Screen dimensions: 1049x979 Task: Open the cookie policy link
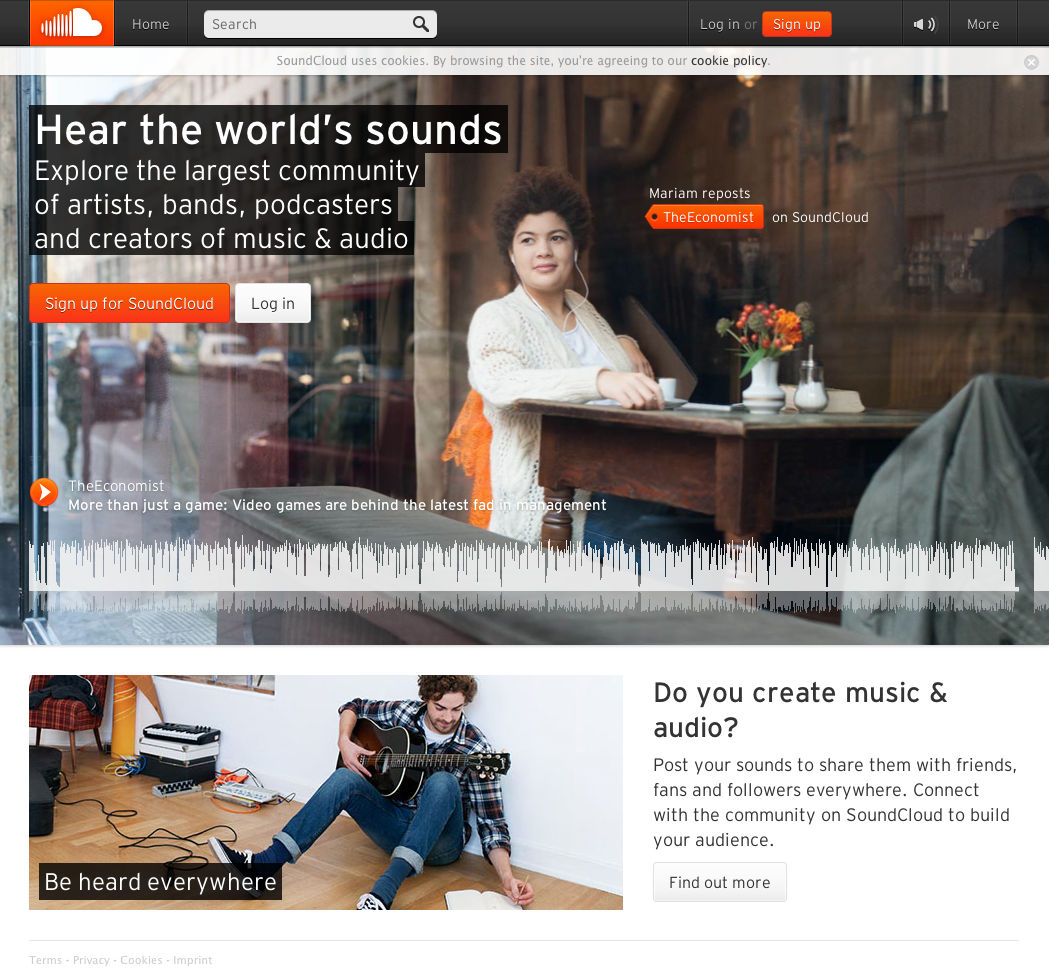pyautogui.click(x=729, y=61)
